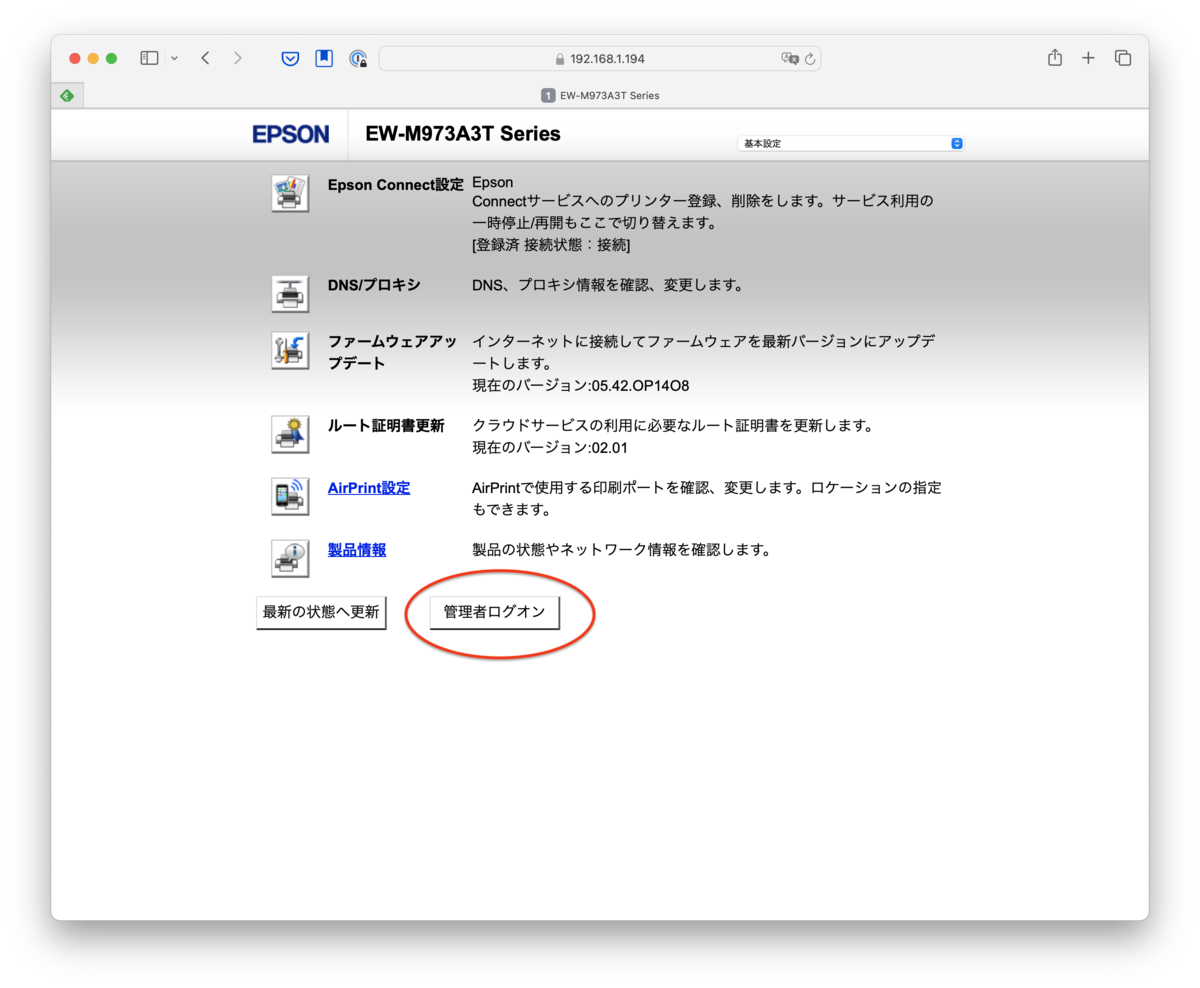Image resolution: width=1200 pixels, height=988 pixels.
Task: Go forward with Safari's forward arrow
Action: pos(237,58)
